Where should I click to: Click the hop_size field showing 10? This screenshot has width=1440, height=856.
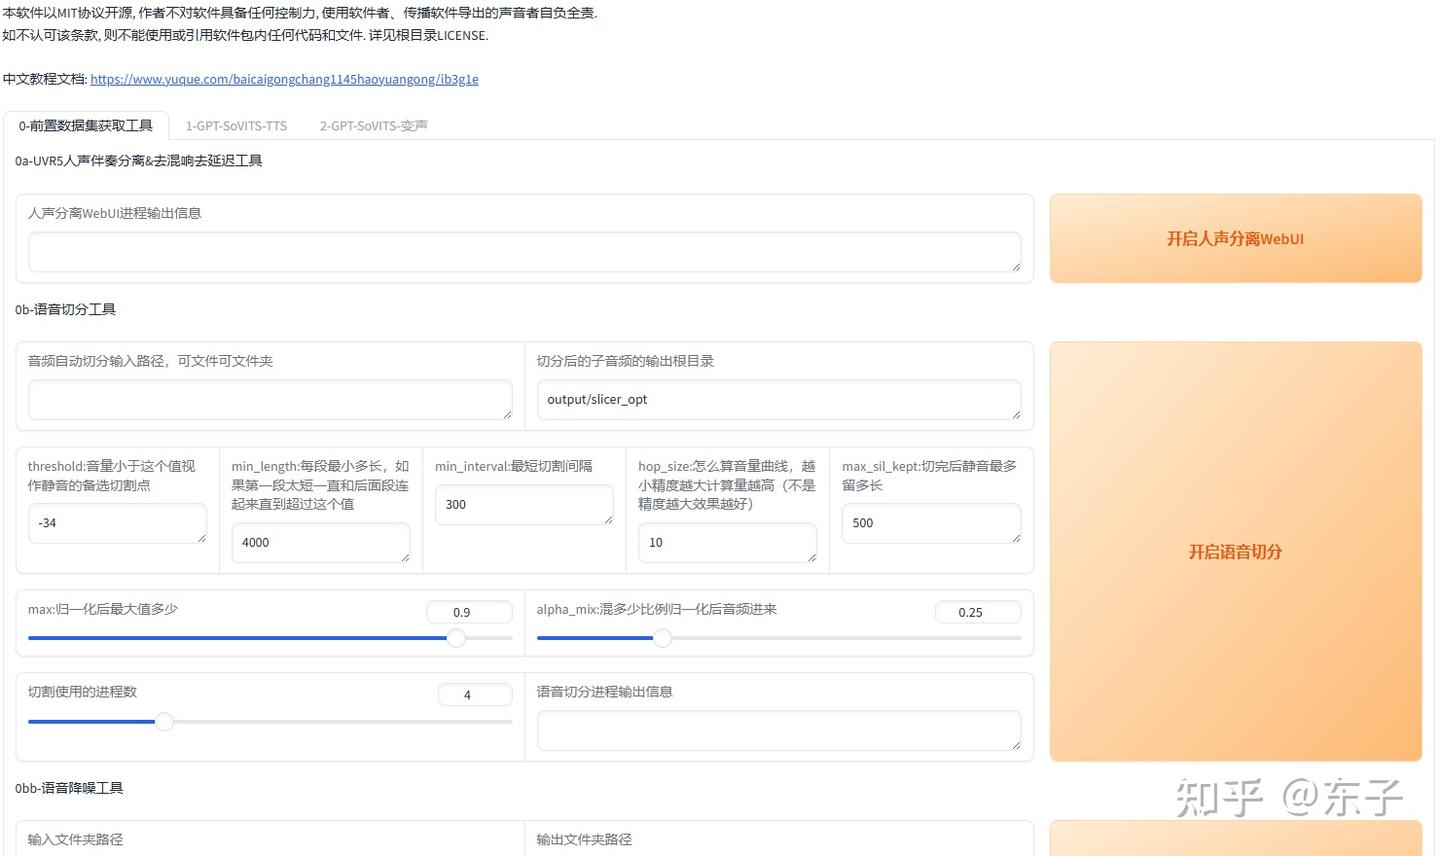tap(727, 542)
